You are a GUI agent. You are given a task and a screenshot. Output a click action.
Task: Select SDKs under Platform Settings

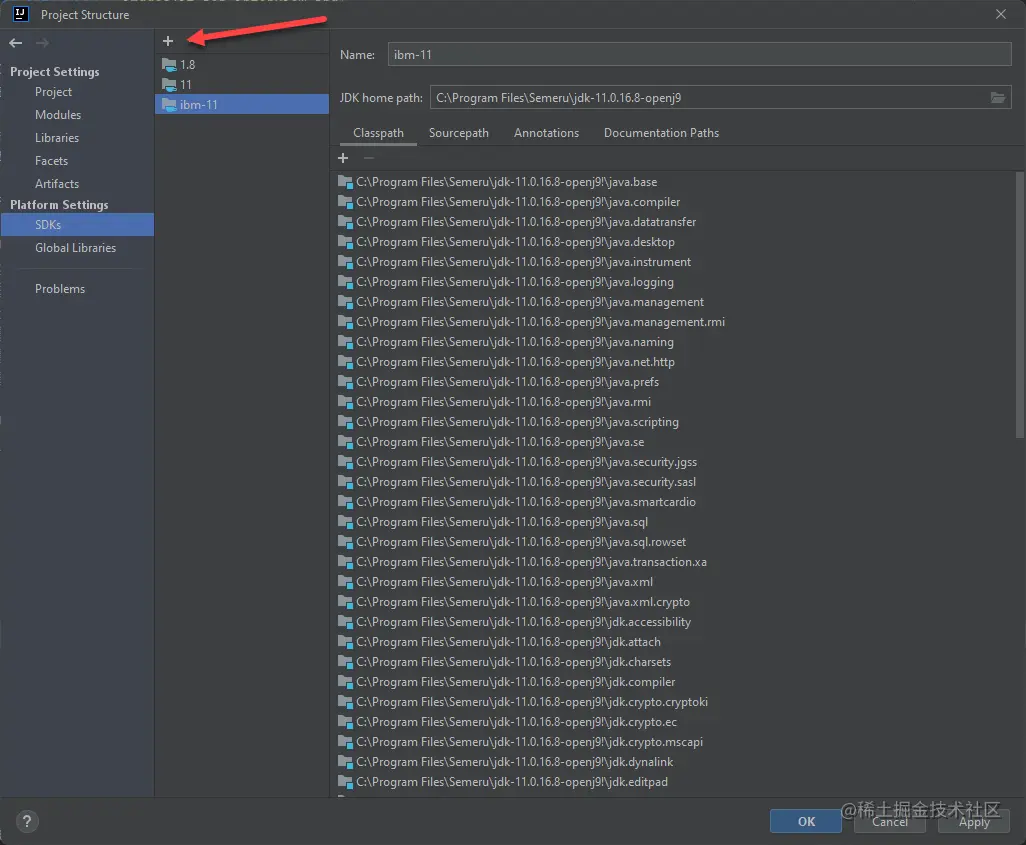coord(77,225)
